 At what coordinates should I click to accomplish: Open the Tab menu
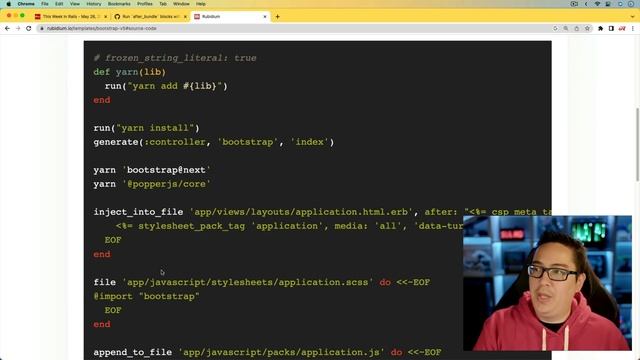point(163,4)
